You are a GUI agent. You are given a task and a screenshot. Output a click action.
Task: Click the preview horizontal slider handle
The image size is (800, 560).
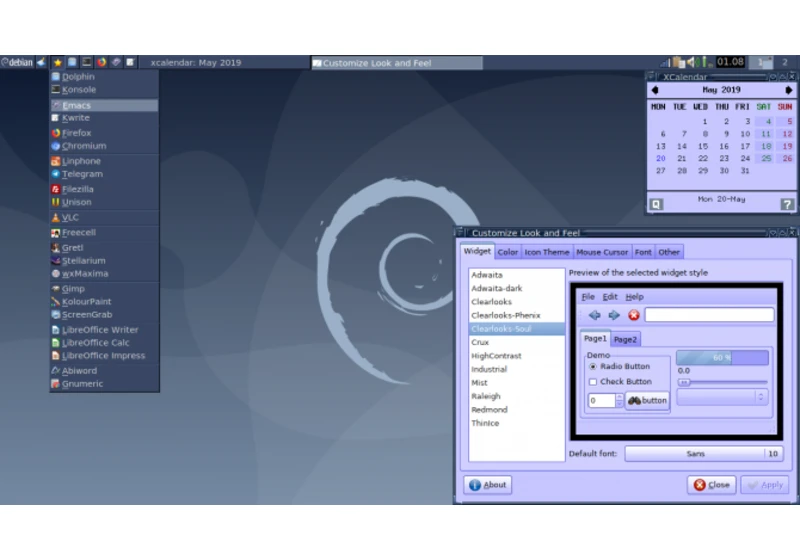point(684,382)
